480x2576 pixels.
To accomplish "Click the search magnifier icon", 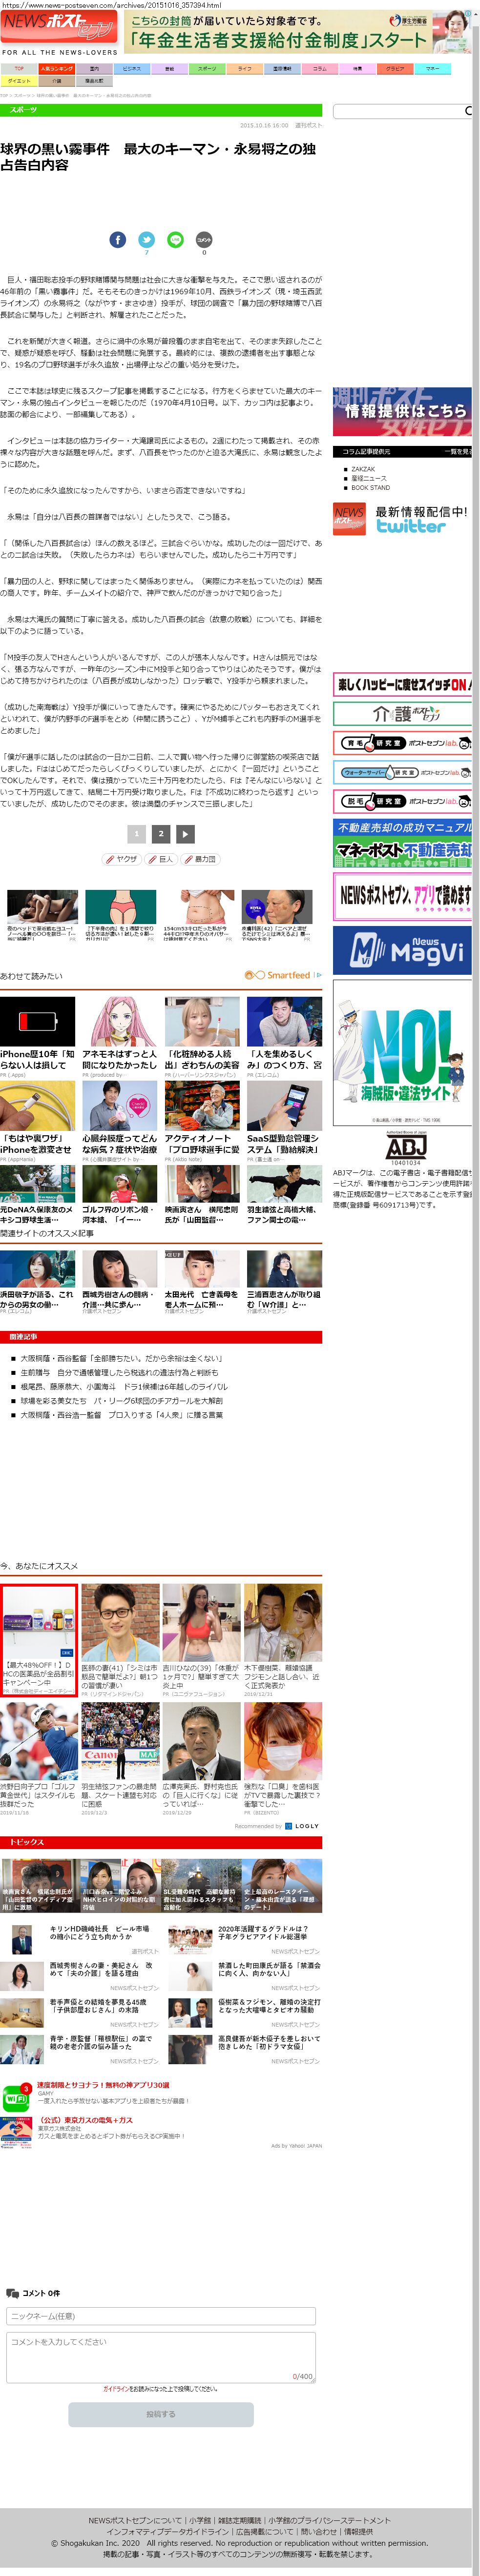I will pos(468,111).
